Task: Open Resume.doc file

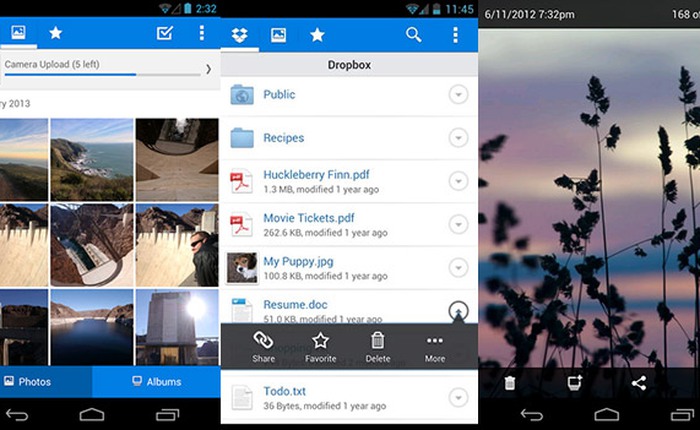Action: 349,307
